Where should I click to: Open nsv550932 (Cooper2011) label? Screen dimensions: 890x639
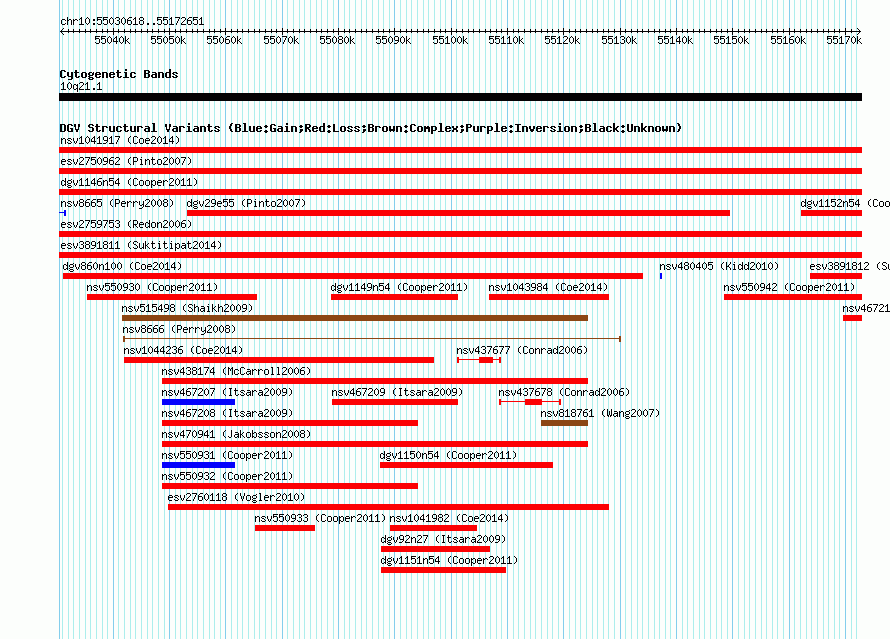[227, 476]
